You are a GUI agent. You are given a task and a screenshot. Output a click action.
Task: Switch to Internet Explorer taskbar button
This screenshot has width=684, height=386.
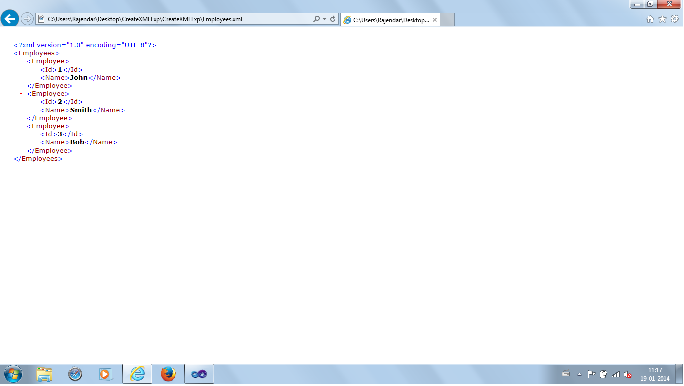[137, 374]
